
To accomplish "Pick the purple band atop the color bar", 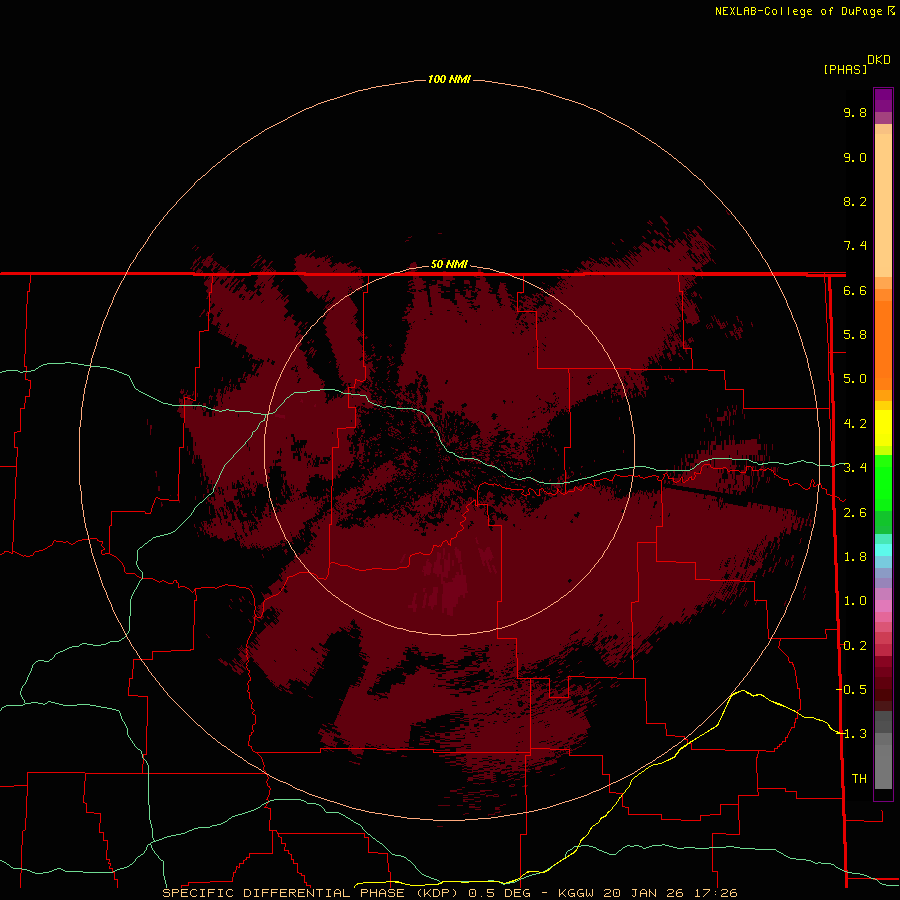I will pyautogui.click(x=883, y=100).
